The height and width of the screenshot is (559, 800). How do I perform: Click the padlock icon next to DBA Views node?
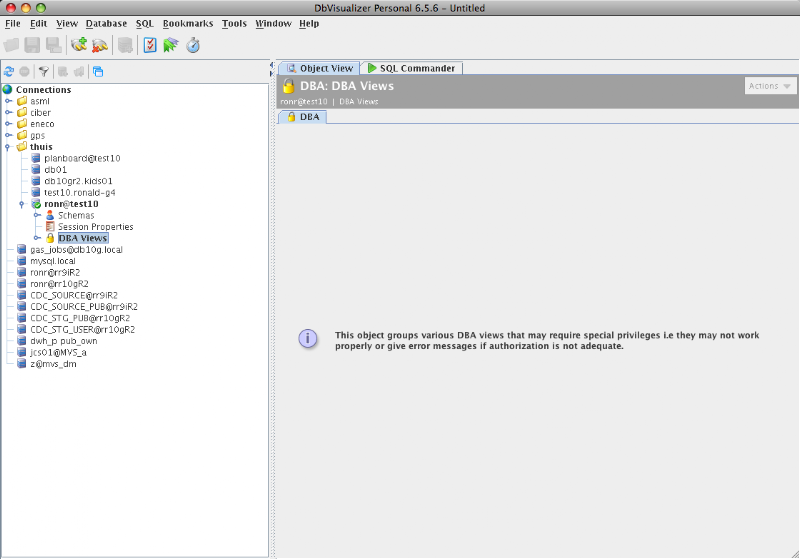click(x=50, y=238)
